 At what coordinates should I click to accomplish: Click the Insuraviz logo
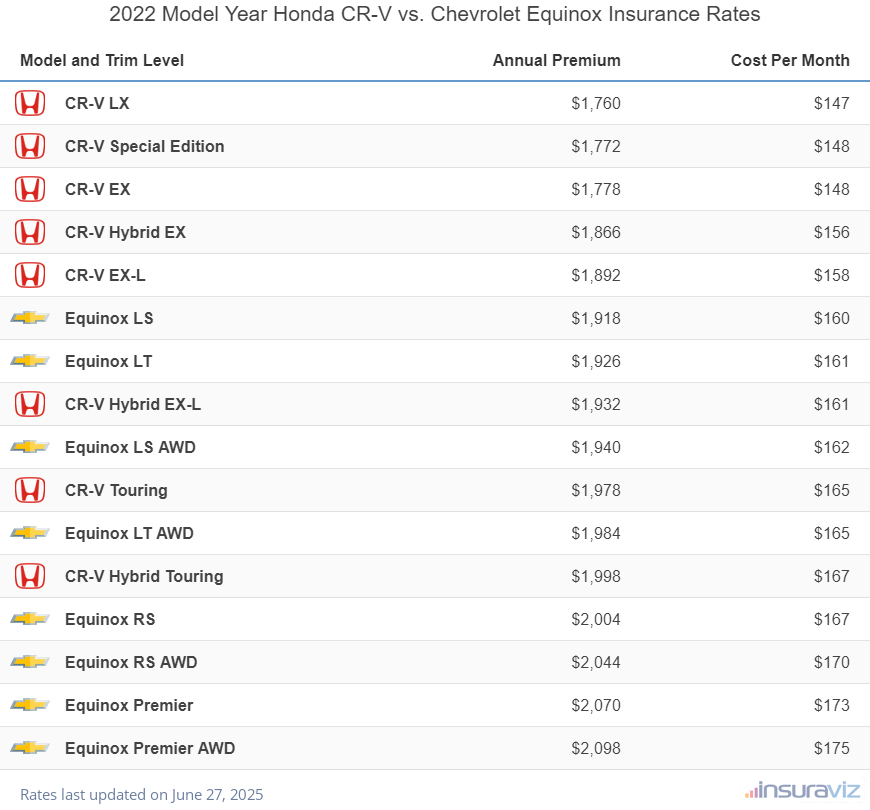point(802,790)
